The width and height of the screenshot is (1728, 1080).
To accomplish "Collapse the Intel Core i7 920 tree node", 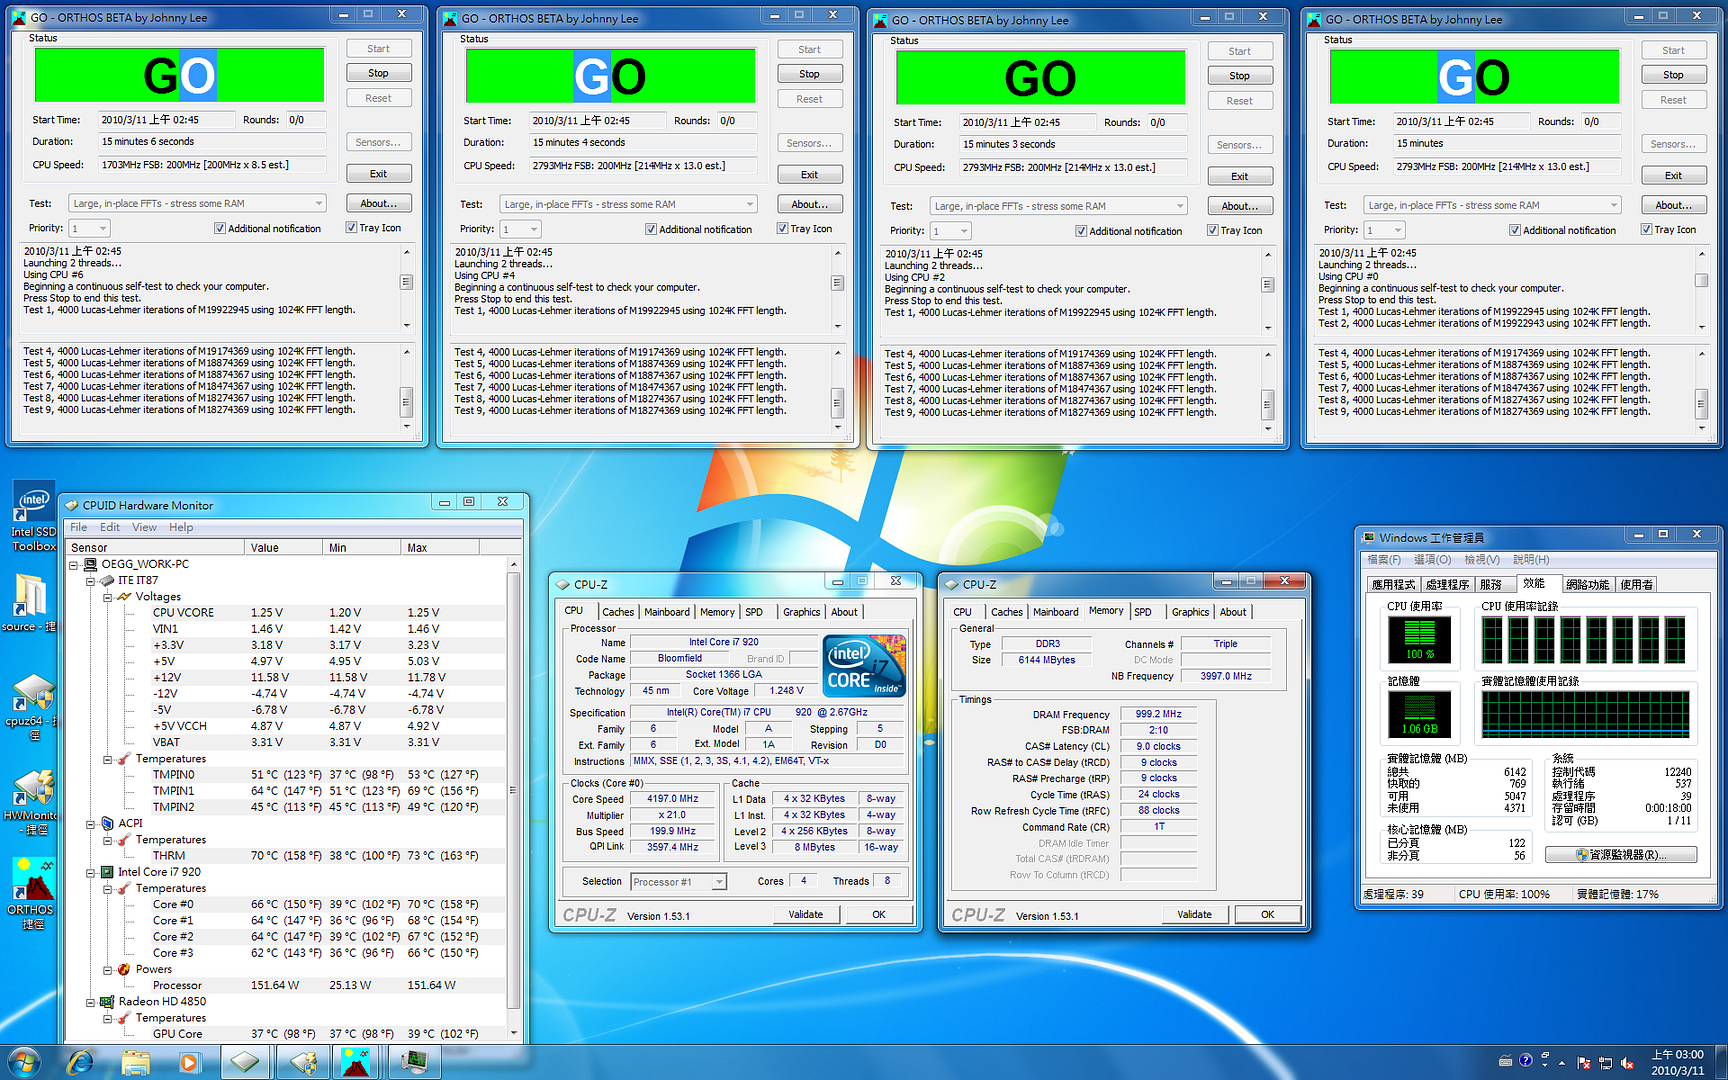I will pyautogui.click(x=90, y=872).
